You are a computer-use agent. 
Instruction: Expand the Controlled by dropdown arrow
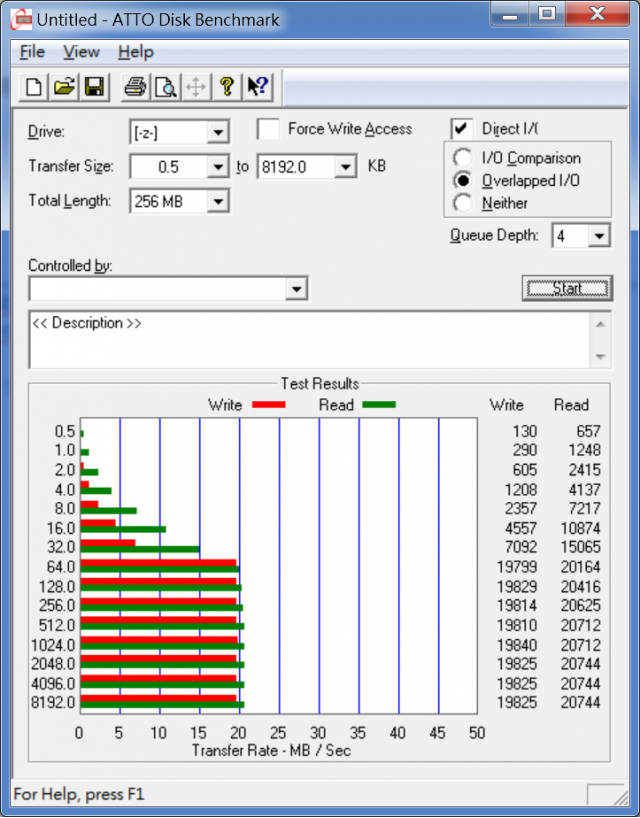[x=296, y=288]
